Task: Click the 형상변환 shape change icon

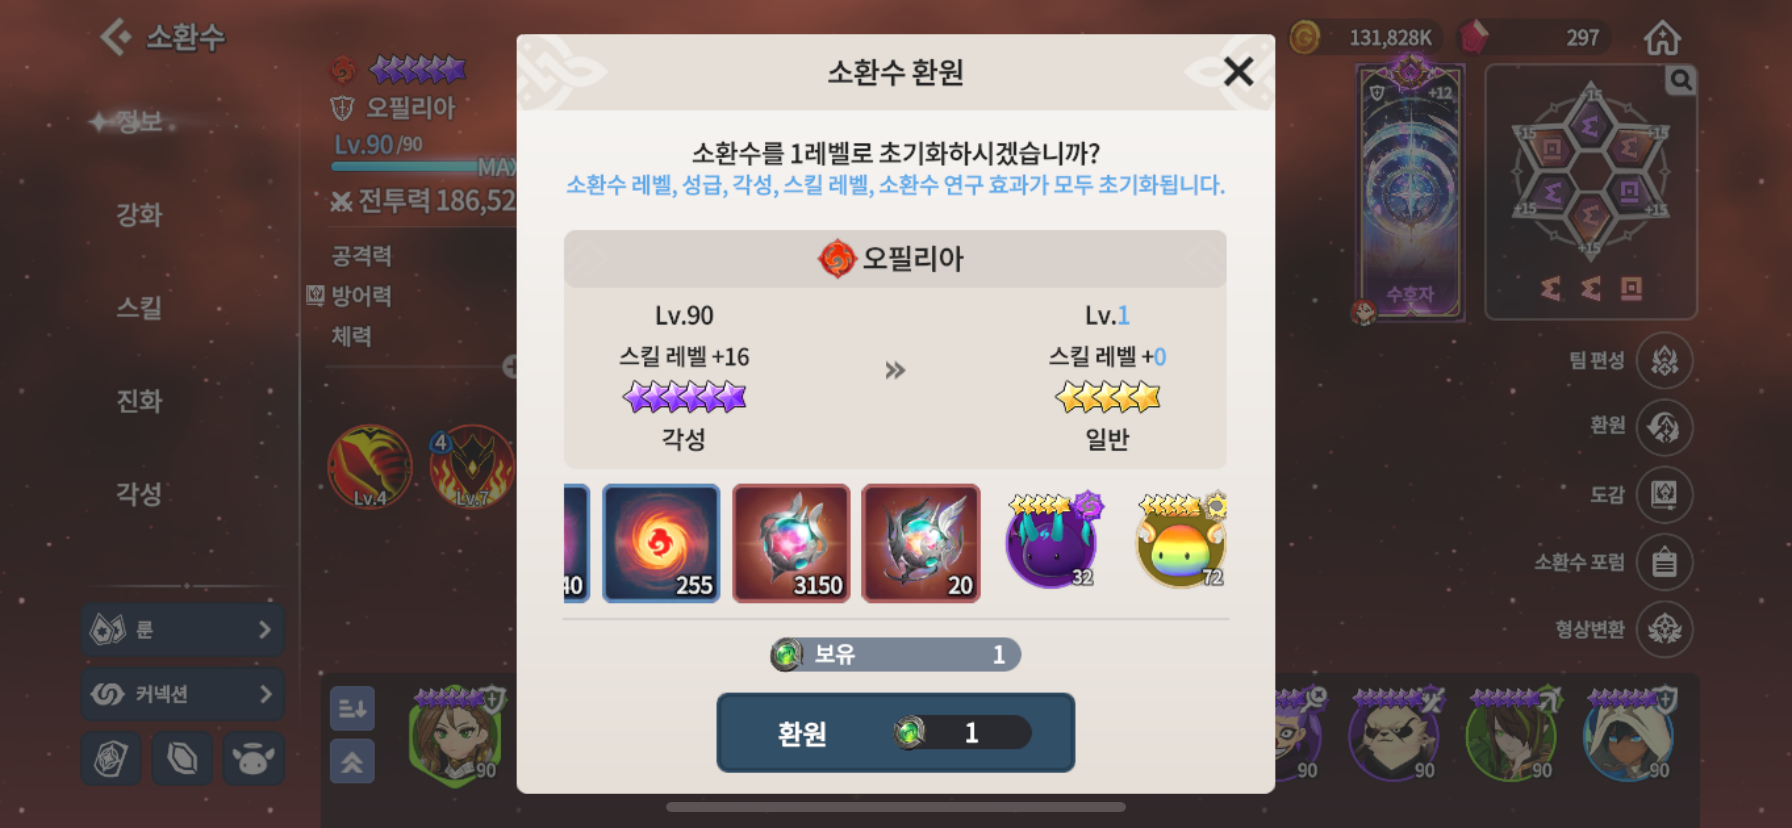Action: pos(1664,629)
